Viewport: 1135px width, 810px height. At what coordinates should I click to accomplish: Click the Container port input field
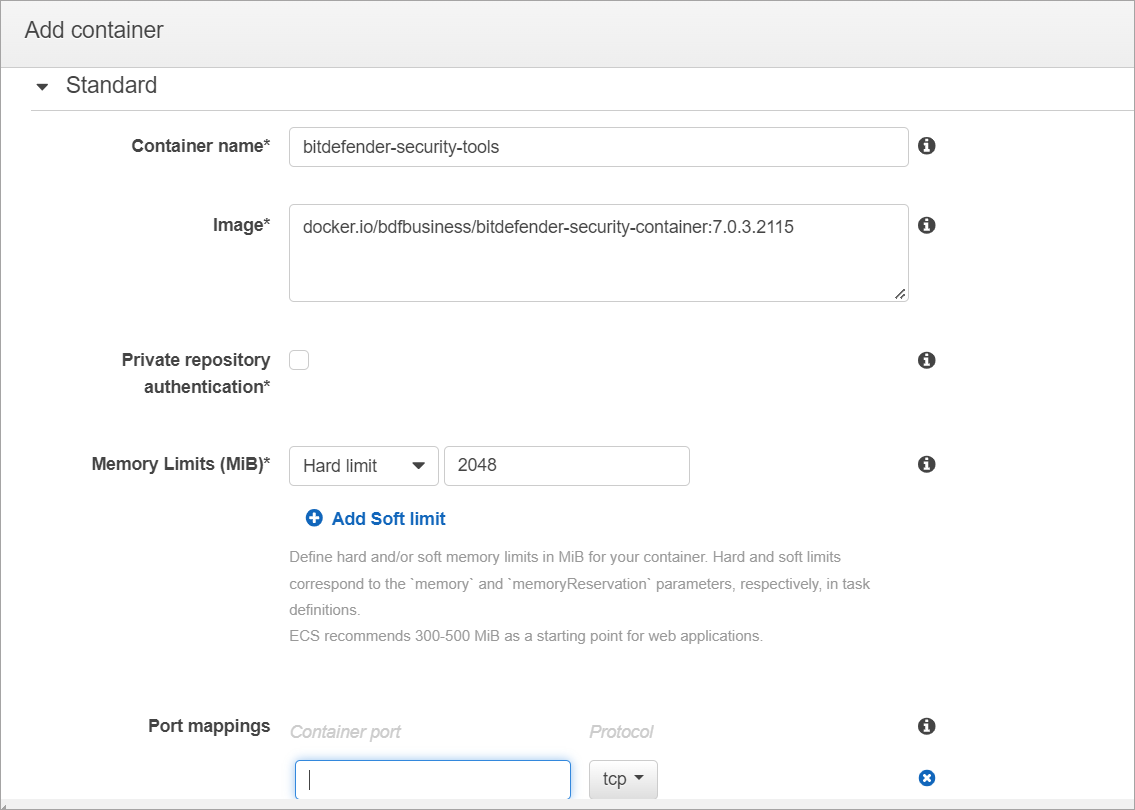433,780
